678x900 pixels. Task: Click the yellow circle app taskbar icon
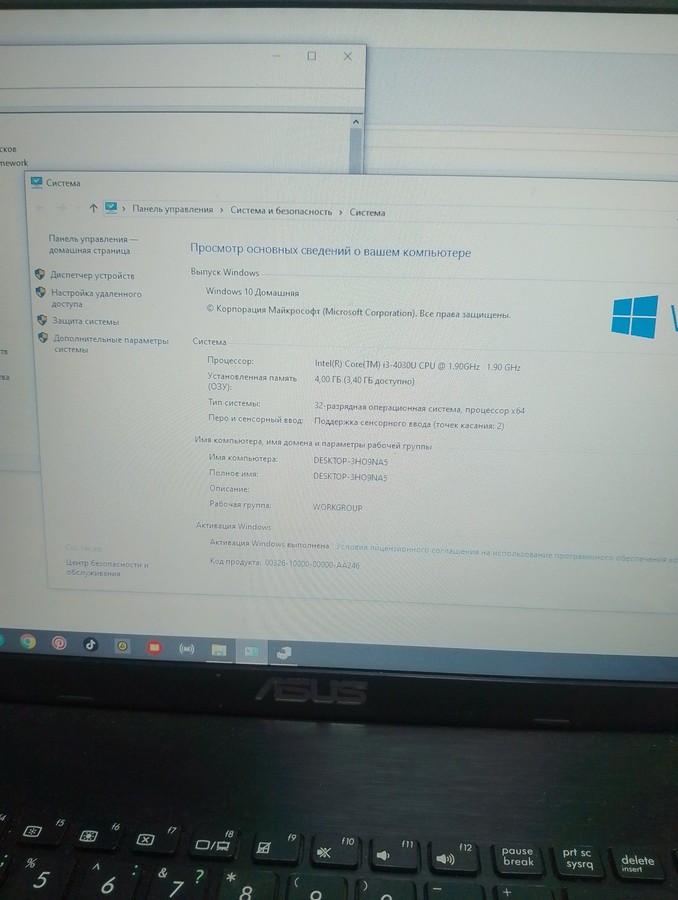point(122,646)
